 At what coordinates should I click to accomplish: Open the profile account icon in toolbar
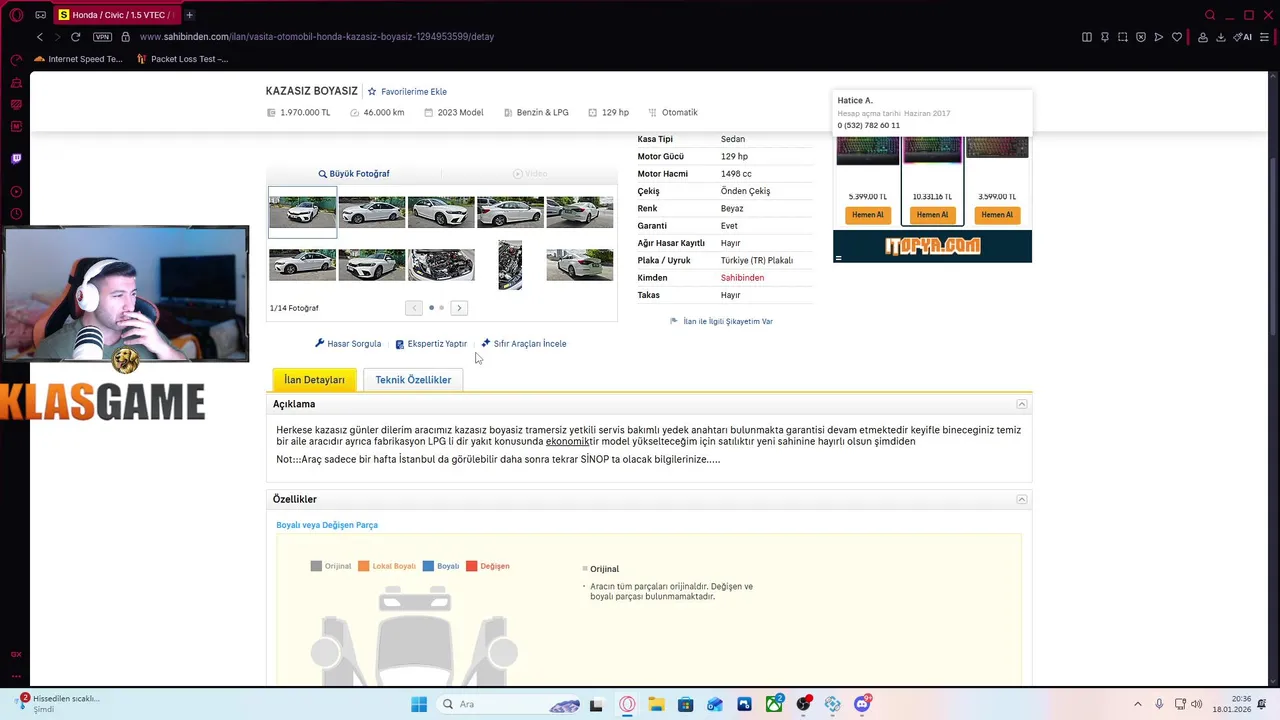click(x=1203, y=37)
